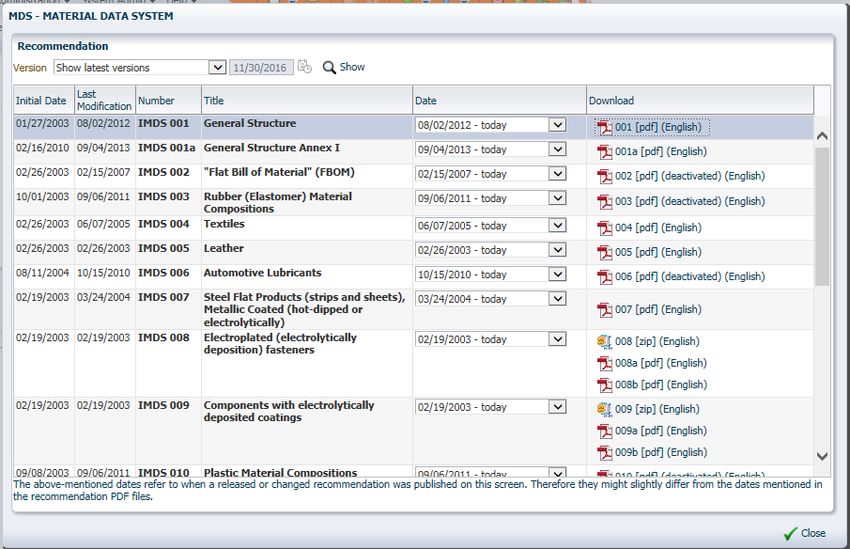Download '001a [pdf] (English)' link
This screenshot has height=549, width=850.
click(661, 152)
